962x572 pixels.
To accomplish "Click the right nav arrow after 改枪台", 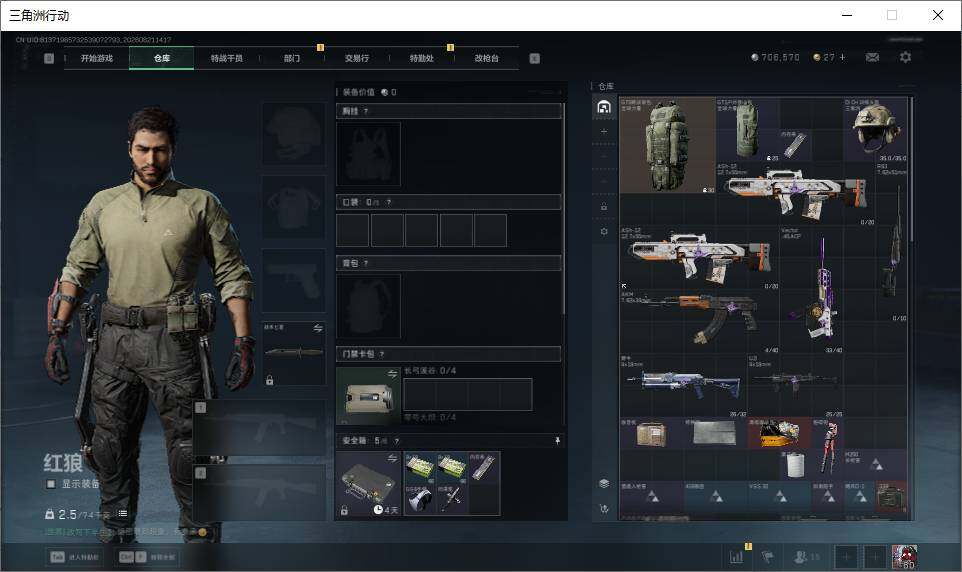I will click(x=534, y=58).
